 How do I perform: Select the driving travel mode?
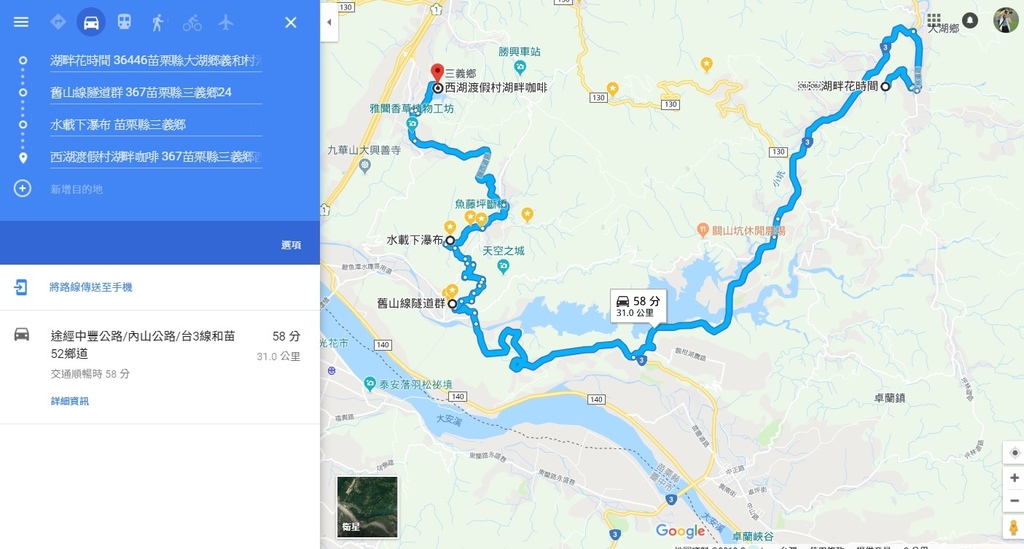(91, 22)
